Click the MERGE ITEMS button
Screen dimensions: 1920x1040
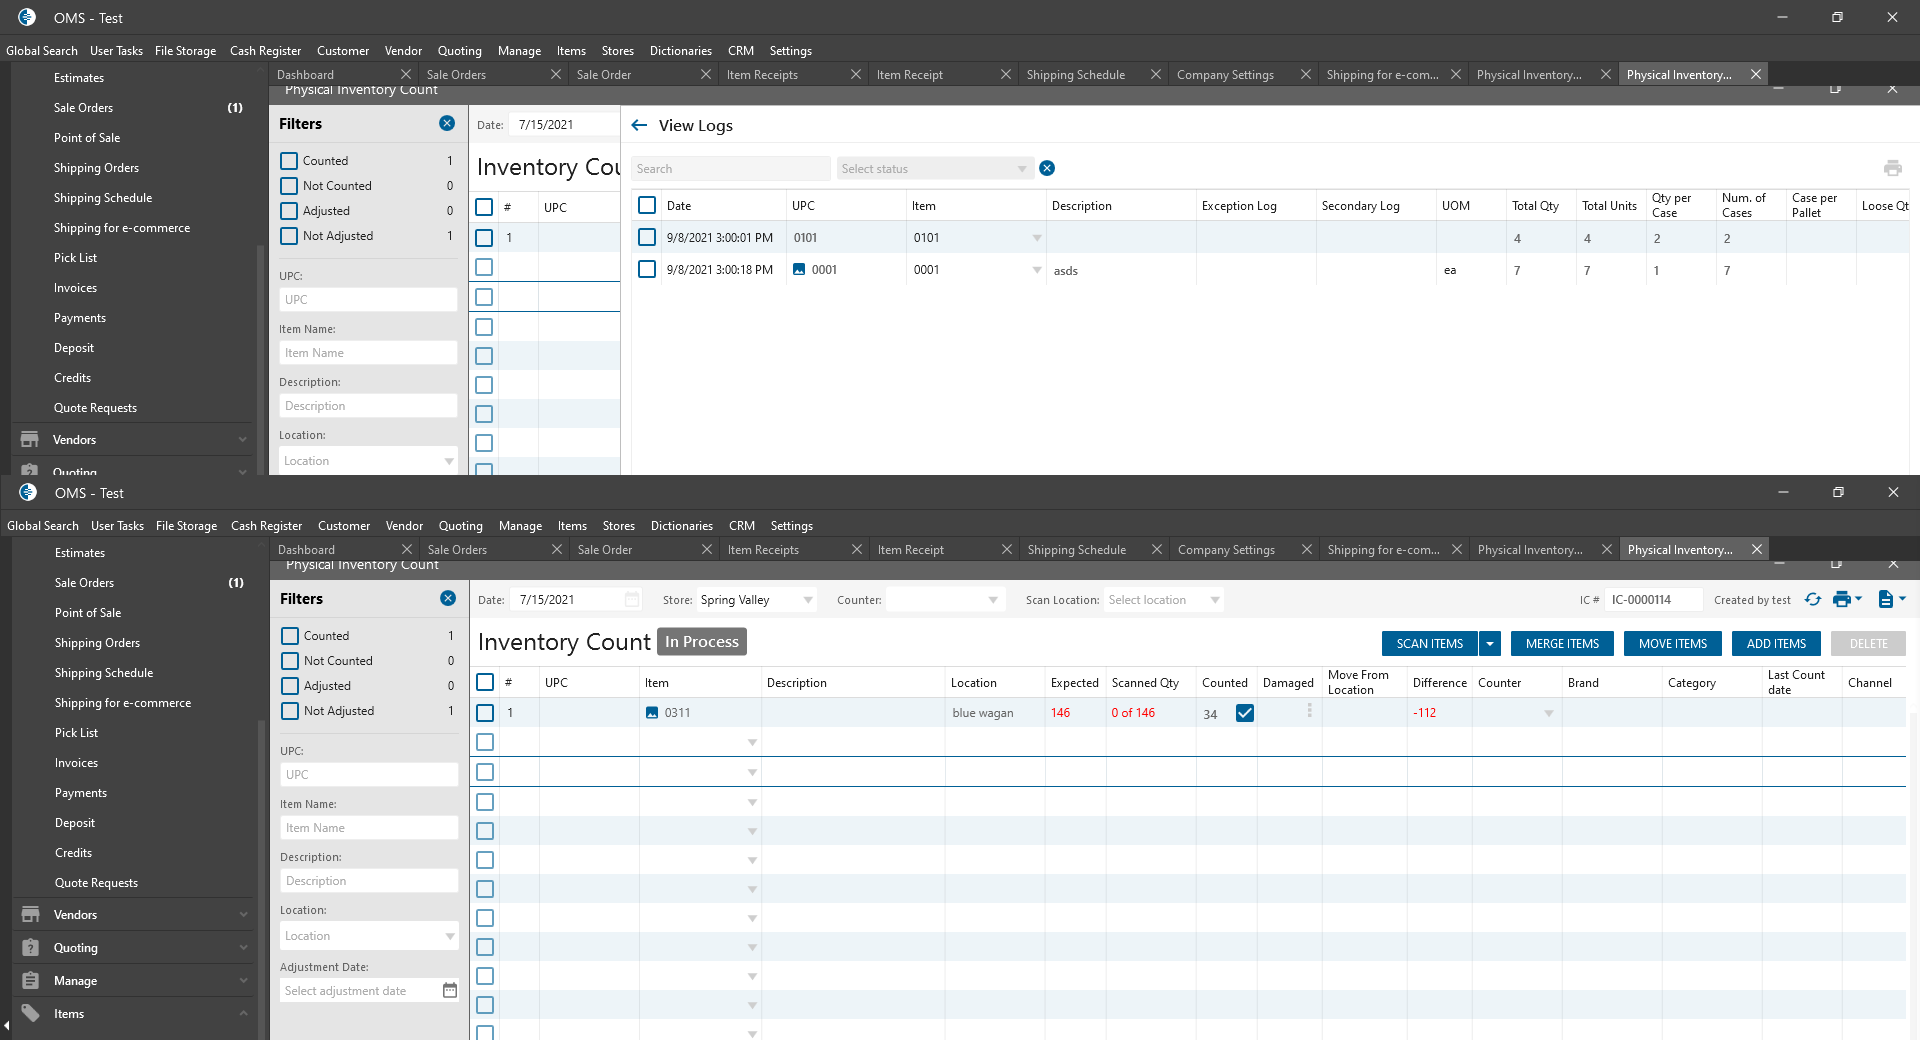point(1562,643)
